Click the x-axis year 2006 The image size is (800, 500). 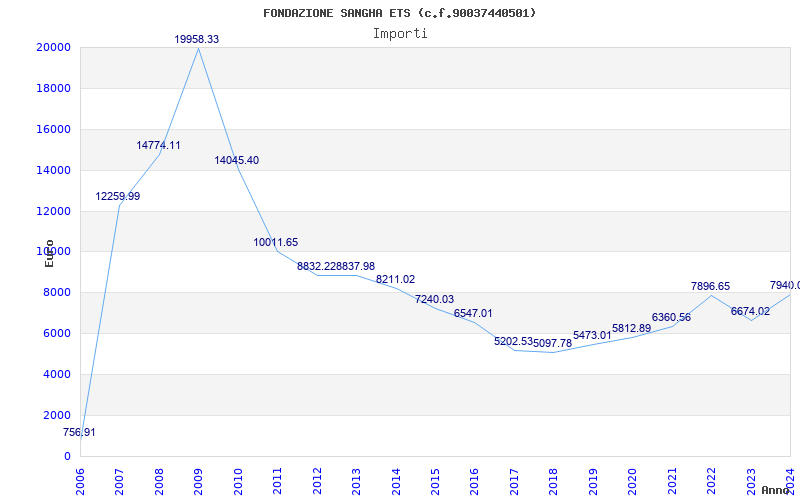click(x=80, y=482)
